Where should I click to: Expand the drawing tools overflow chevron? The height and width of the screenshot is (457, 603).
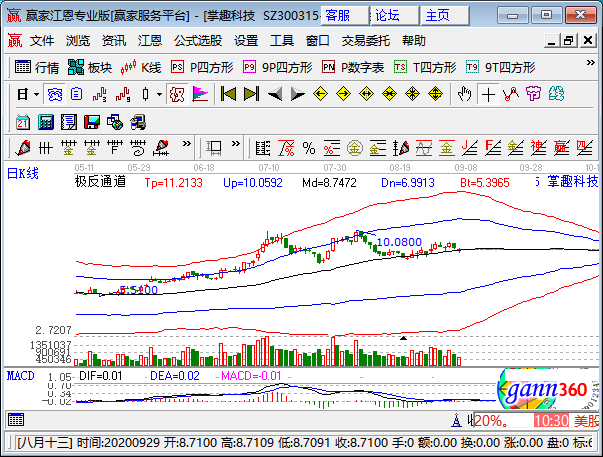(x=187, y=144)
